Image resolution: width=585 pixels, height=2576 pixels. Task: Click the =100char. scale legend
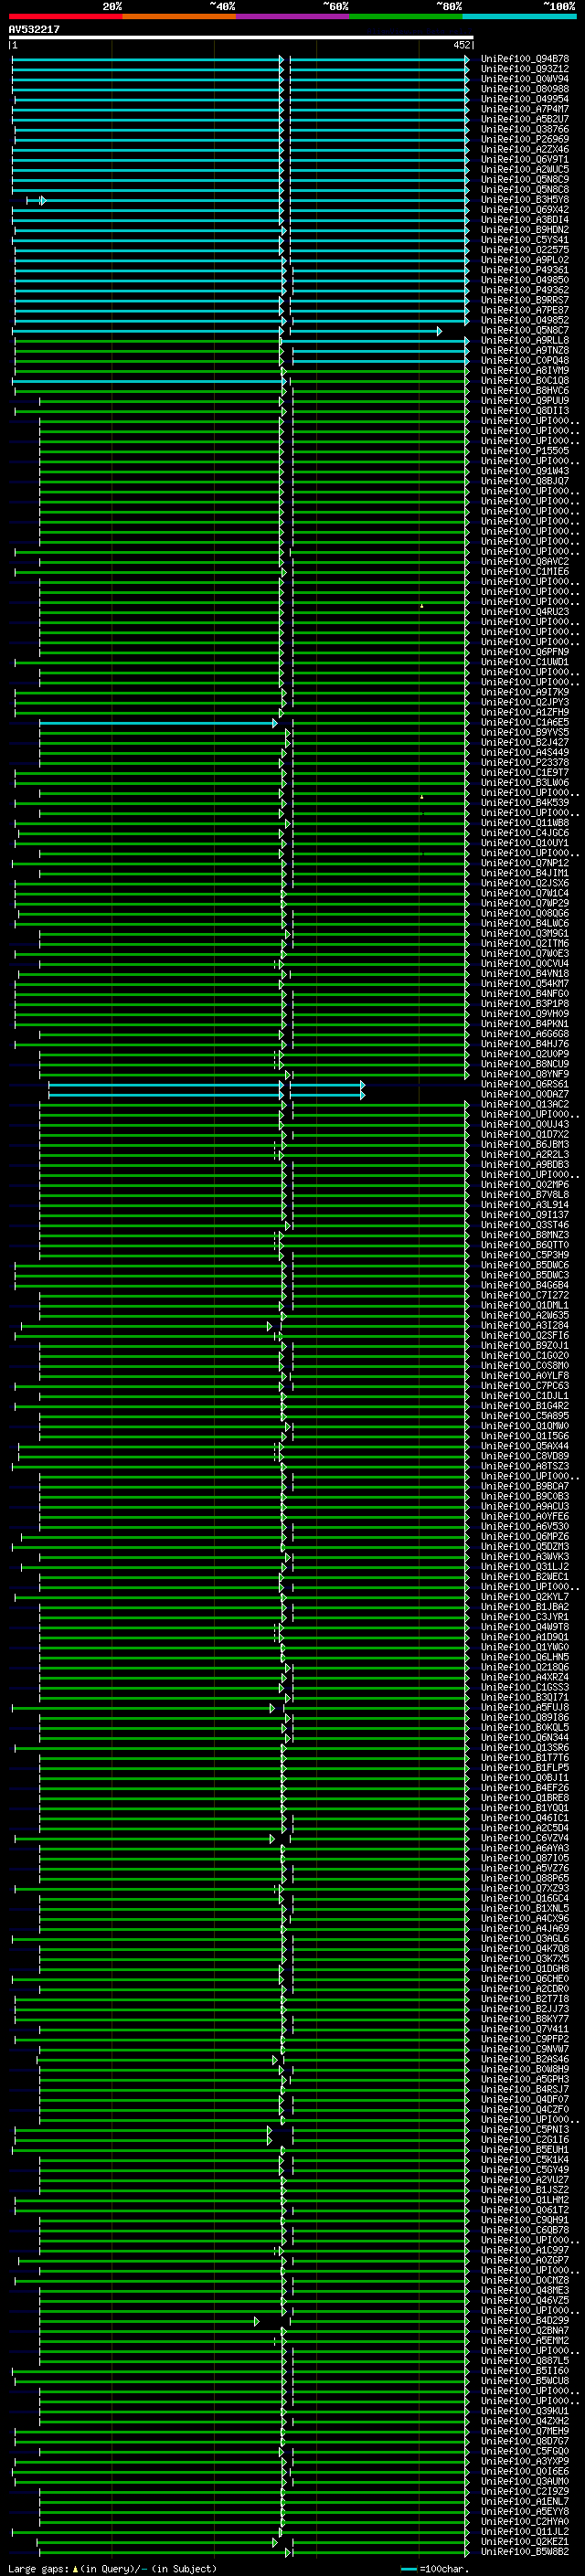(434, 2568)
